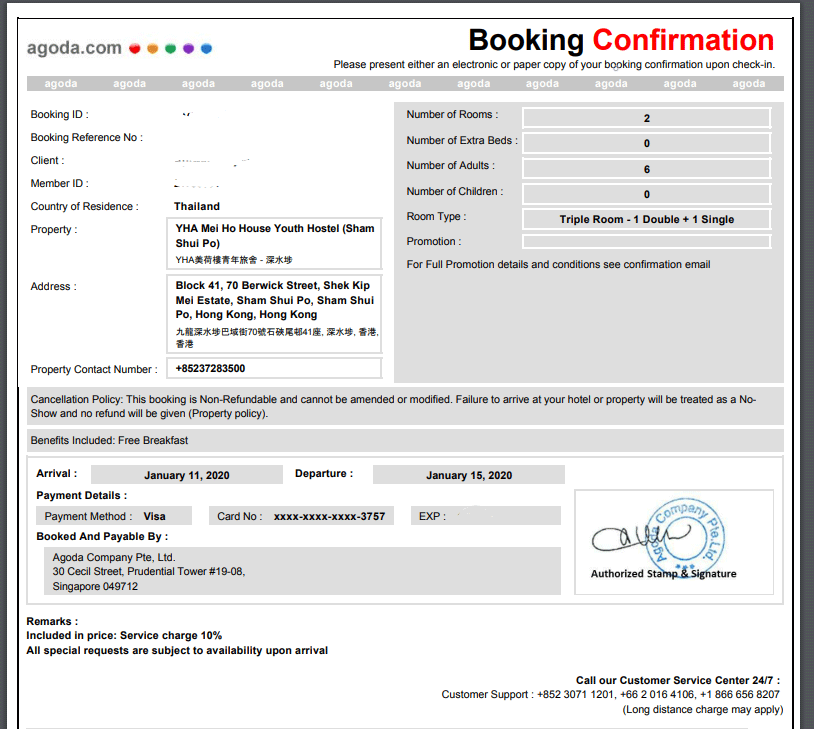Click the property contact number +85237283500

click(x=210, y=369)
